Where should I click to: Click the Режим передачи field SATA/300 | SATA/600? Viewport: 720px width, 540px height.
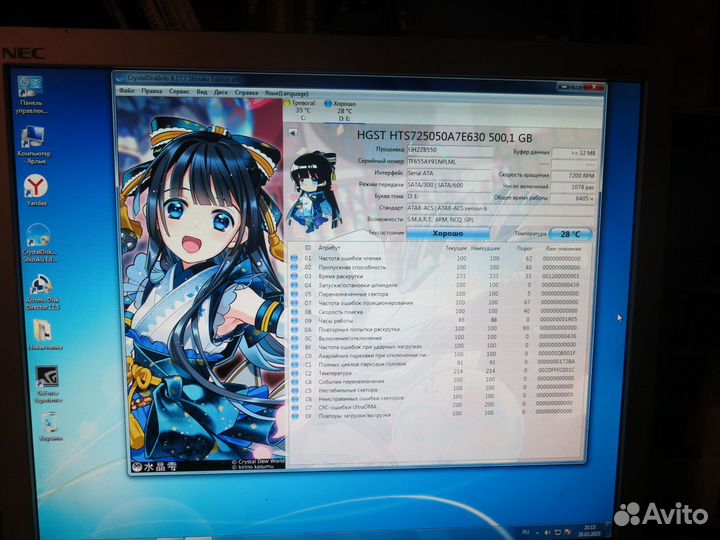point(450,185)
